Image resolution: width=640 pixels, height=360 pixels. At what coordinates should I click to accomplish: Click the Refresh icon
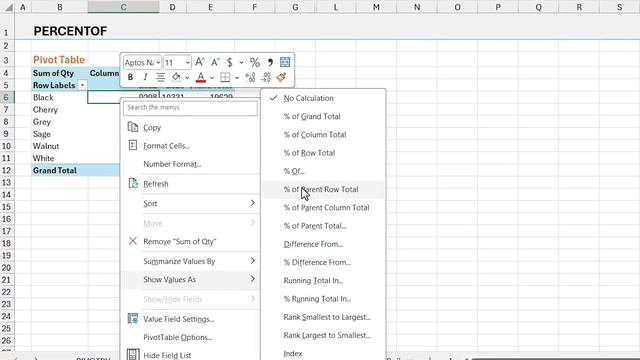click(x=133, y=183)
